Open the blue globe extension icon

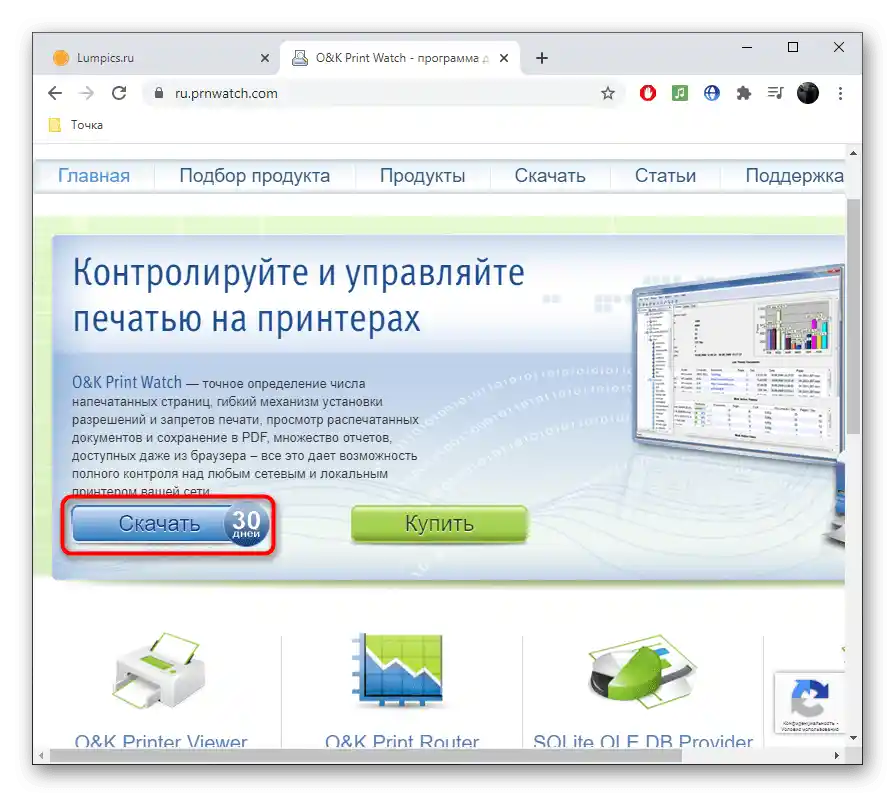tap(712, 93)
